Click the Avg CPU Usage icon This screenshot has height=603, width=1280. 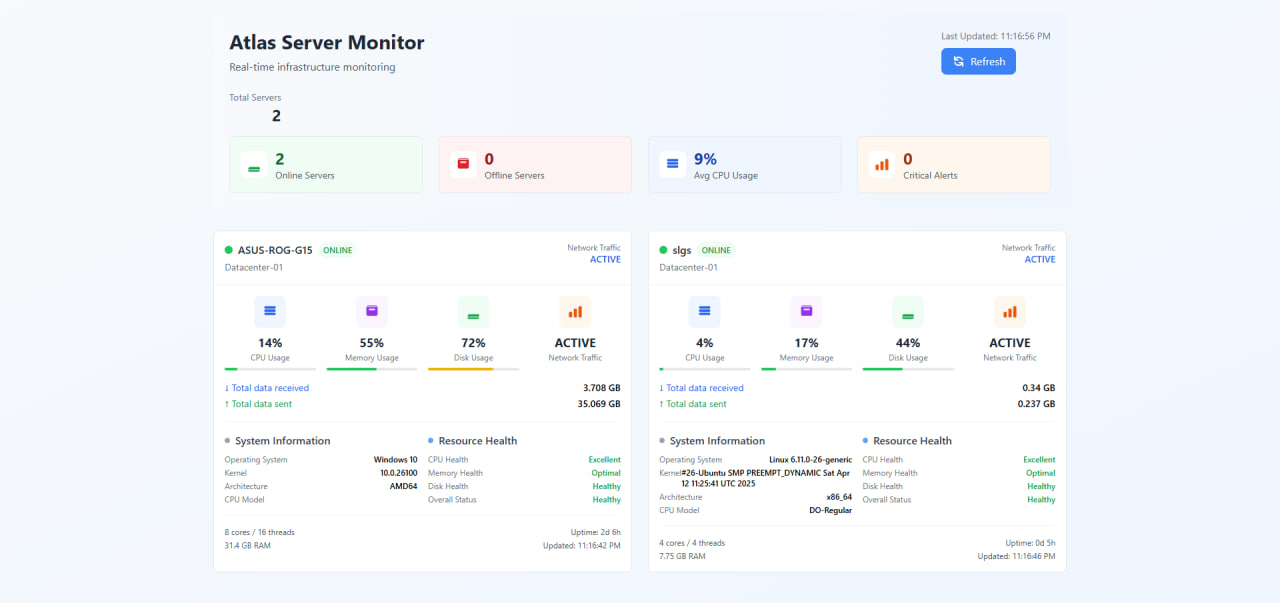(x=672, y=163)
